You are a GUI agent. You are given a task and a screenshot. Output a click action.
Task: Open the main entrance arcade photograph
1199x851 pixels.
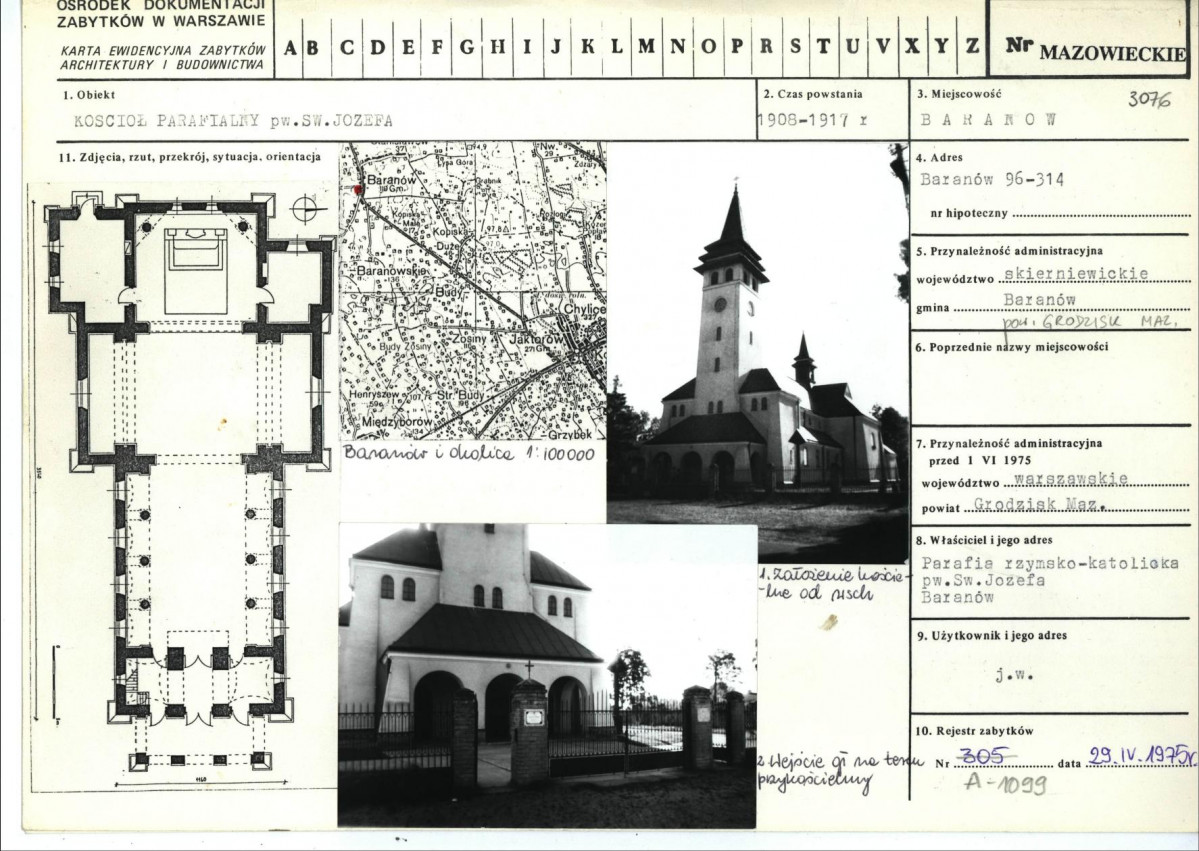coord(547,675)
